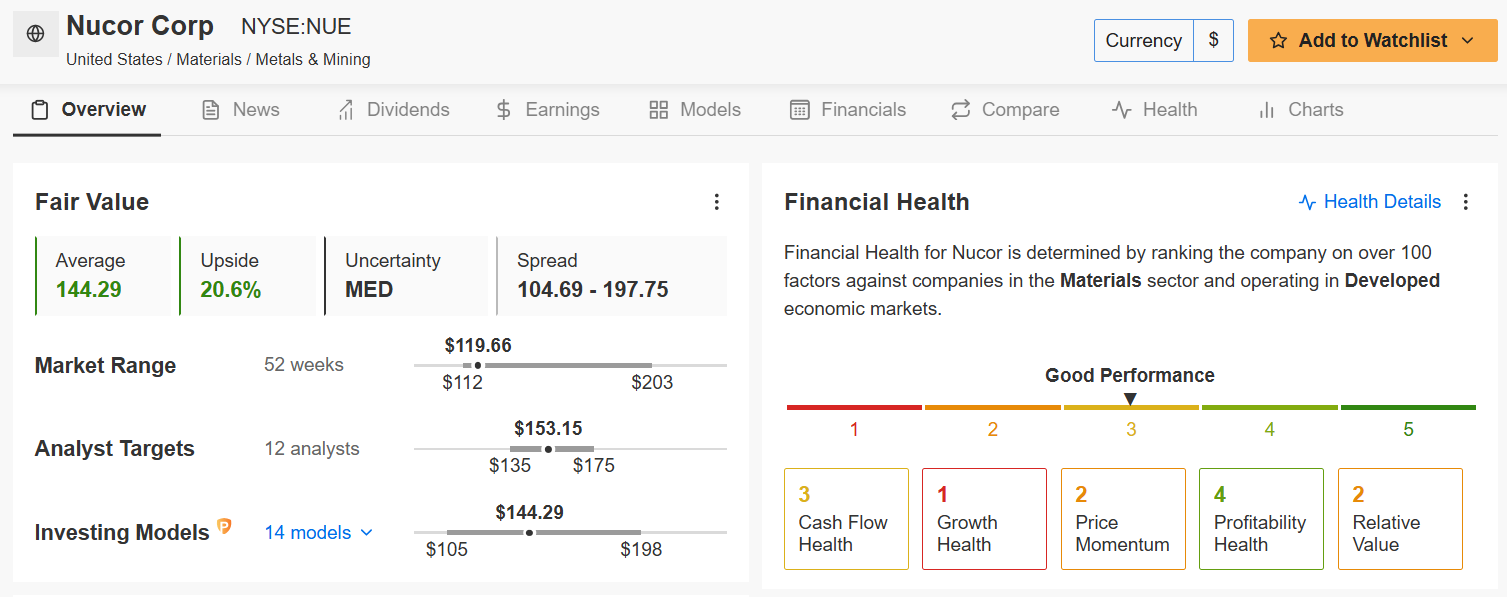Select the Profitability Health score card
This screenshot has width=1507, height=597.
point(1260,519)
